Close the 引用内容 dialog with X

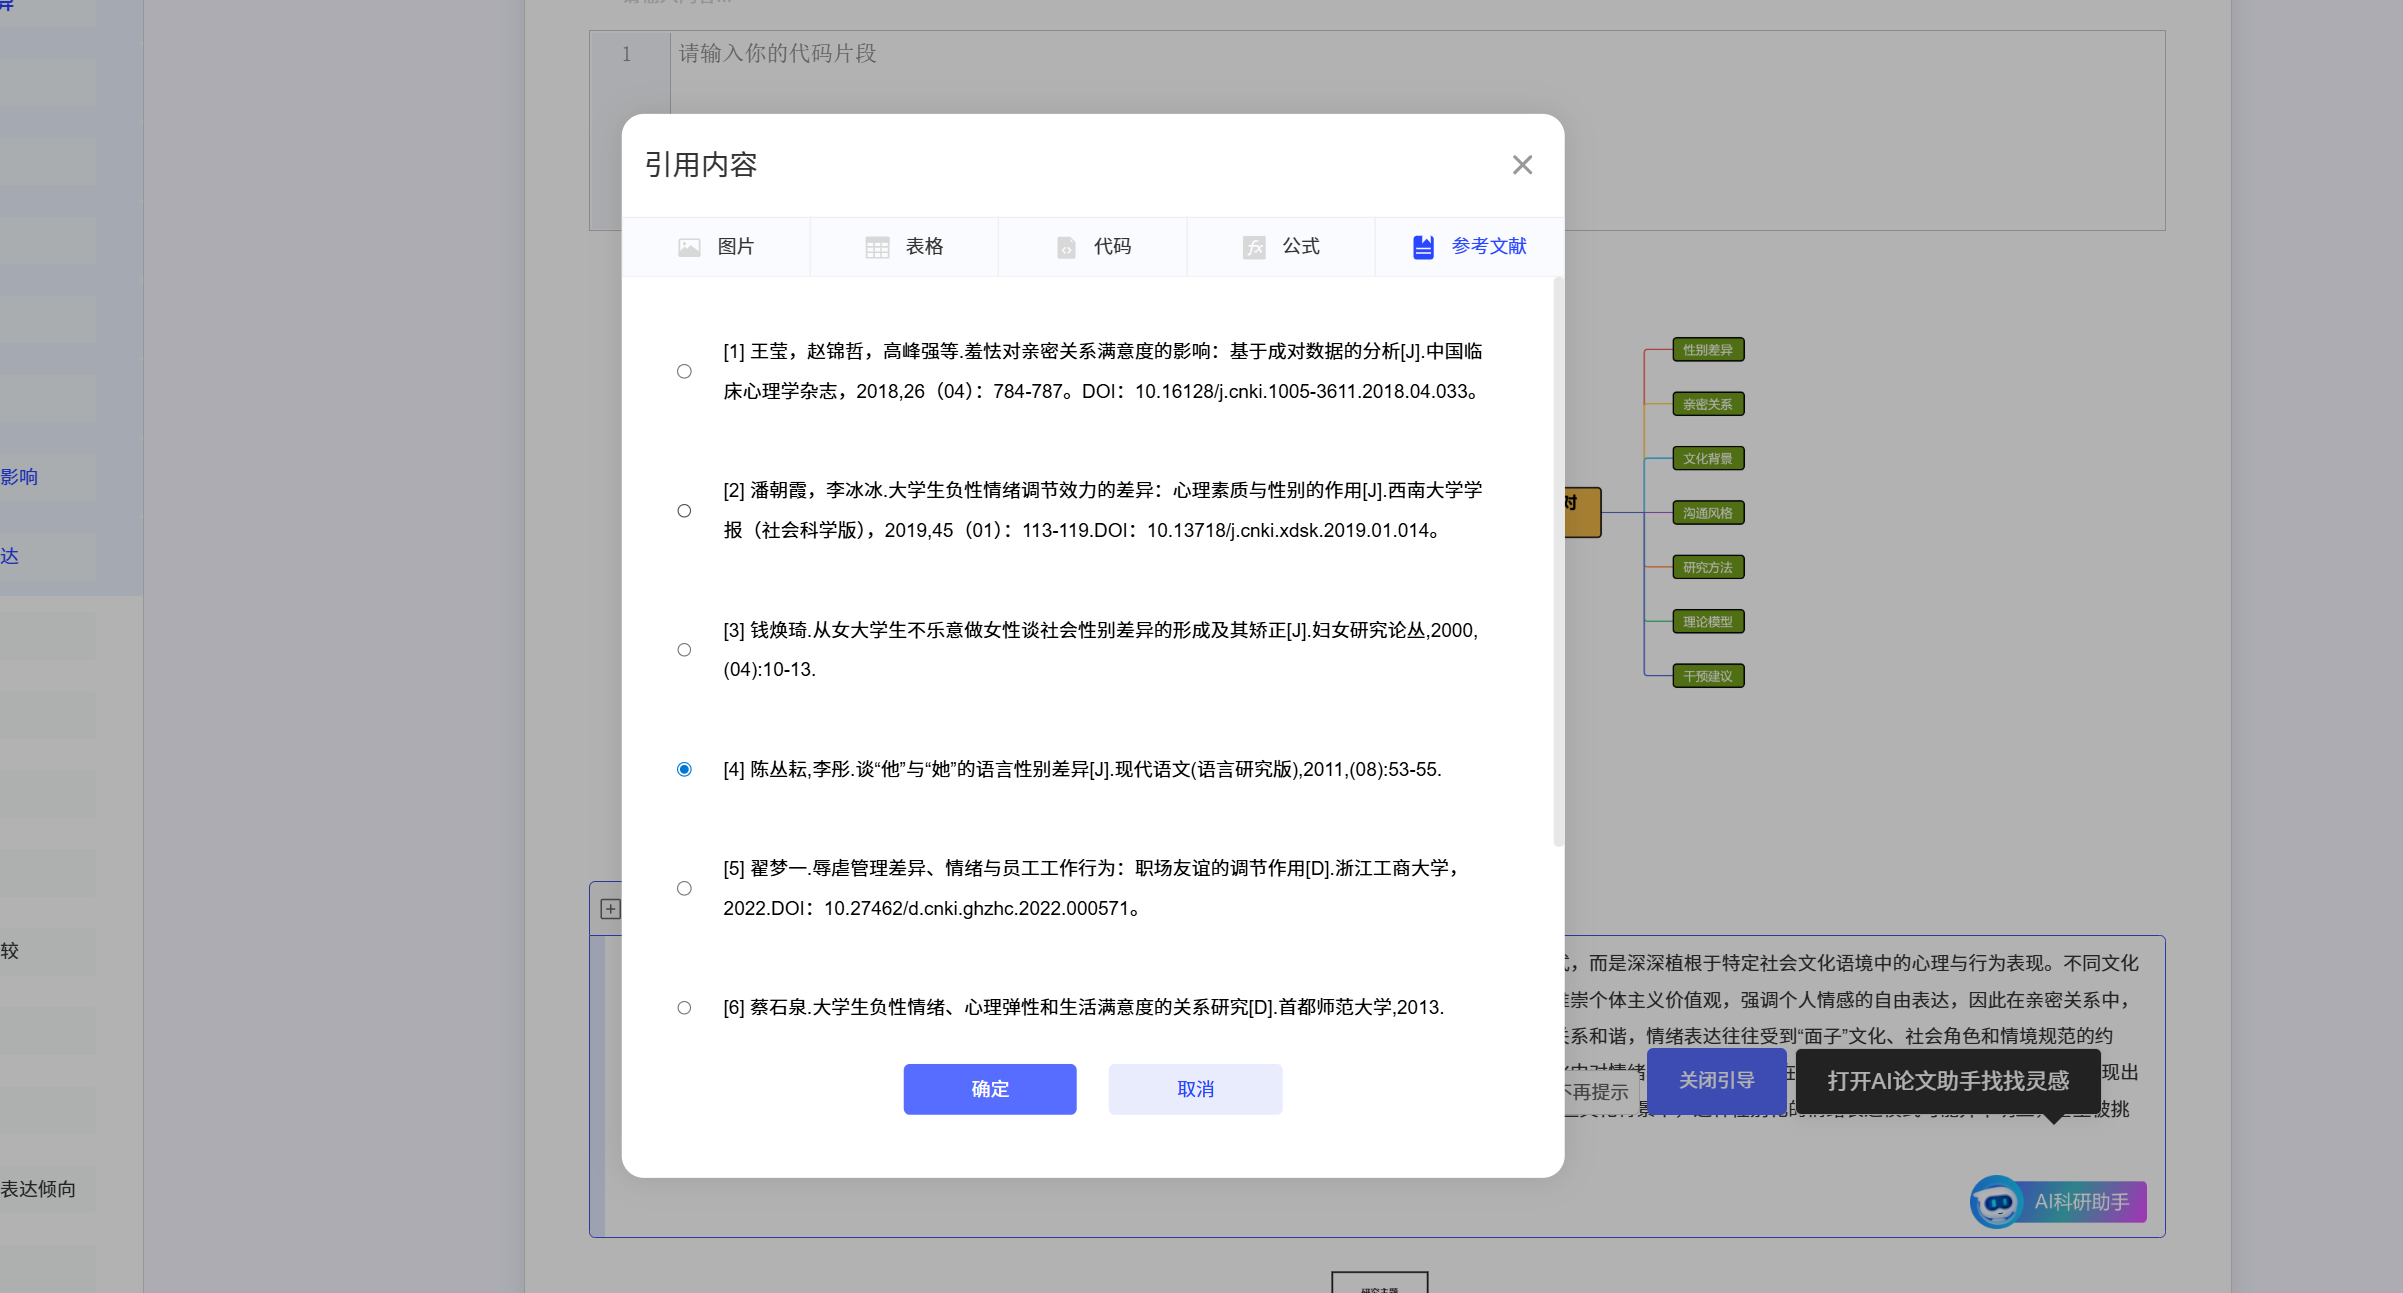[x=1522, y=165]
